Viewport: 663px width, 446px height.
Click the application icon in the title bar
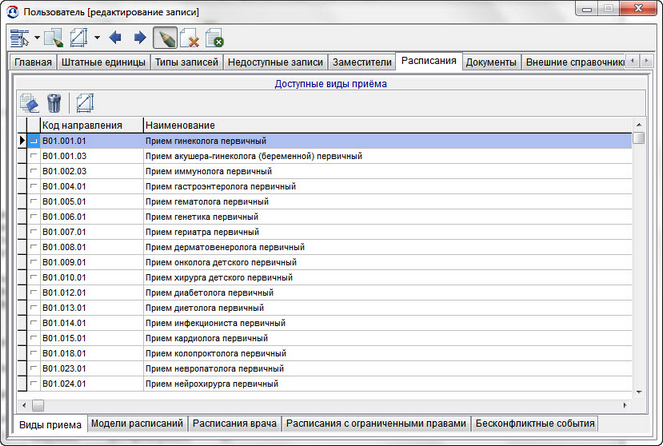[x=13, y=11]
